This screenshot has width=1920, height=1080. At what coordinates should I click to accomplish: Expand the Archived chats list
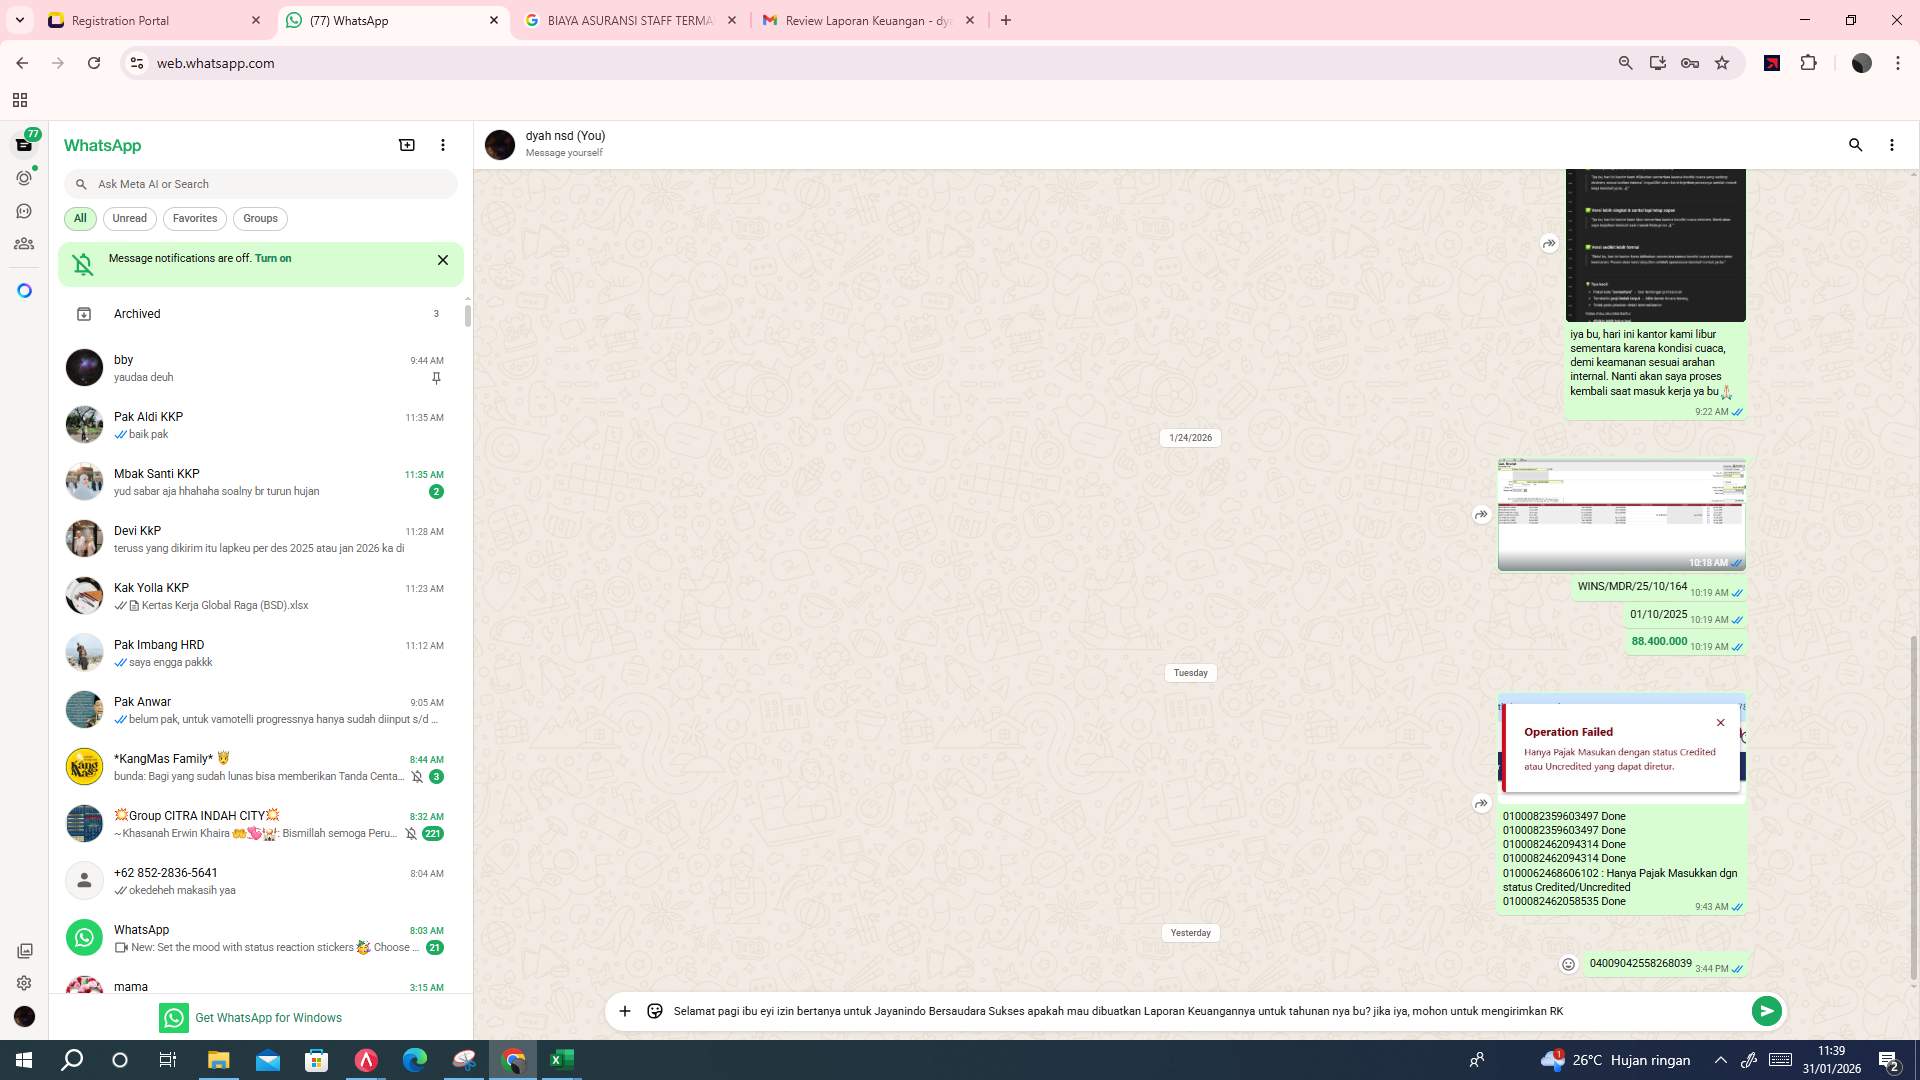pos(137,313)
